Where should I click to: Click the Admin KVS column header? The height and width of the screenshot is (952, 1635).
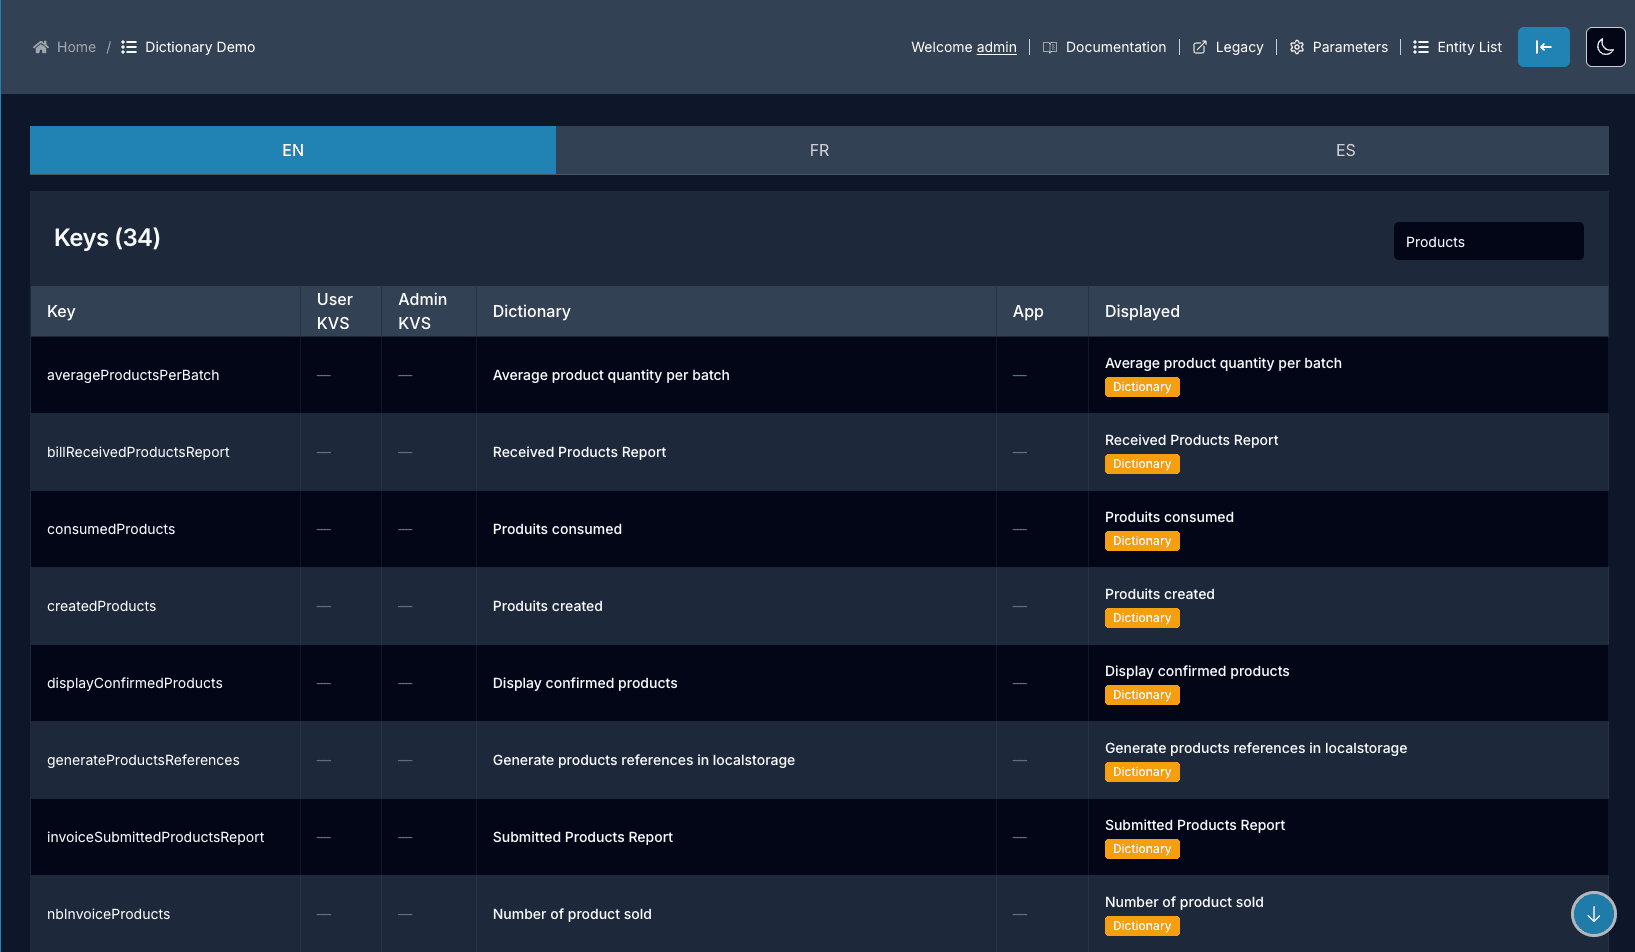[429, 311]
